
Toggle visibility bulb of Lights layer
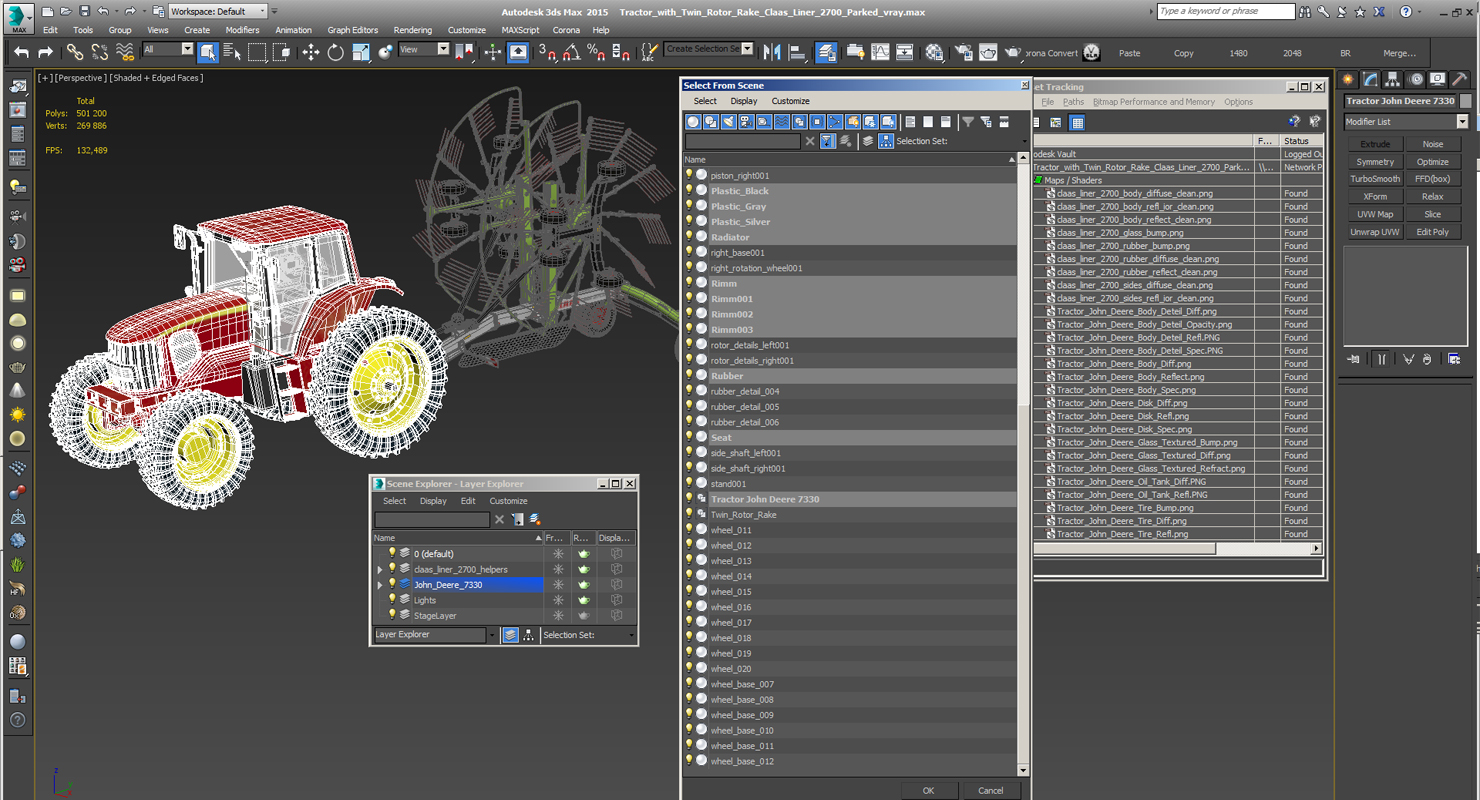pos(392,600)
